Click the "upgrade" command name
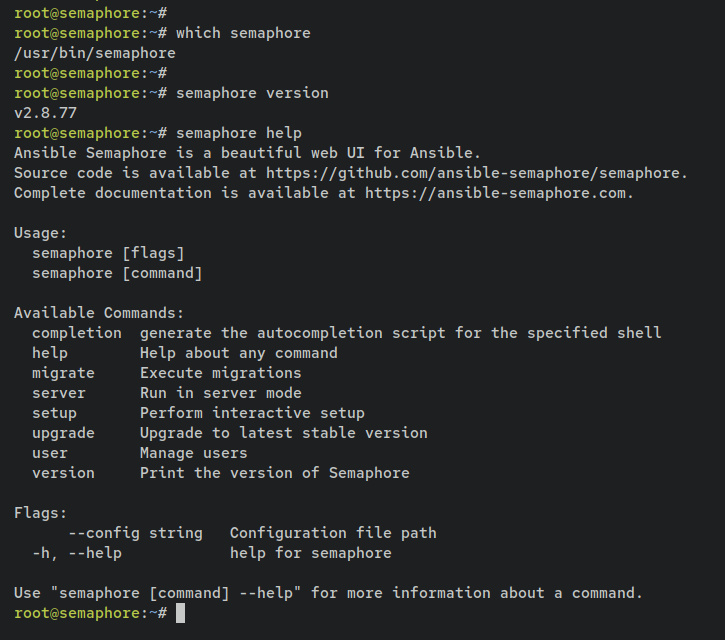The image size is (725, 640). (x=63, y=433)
